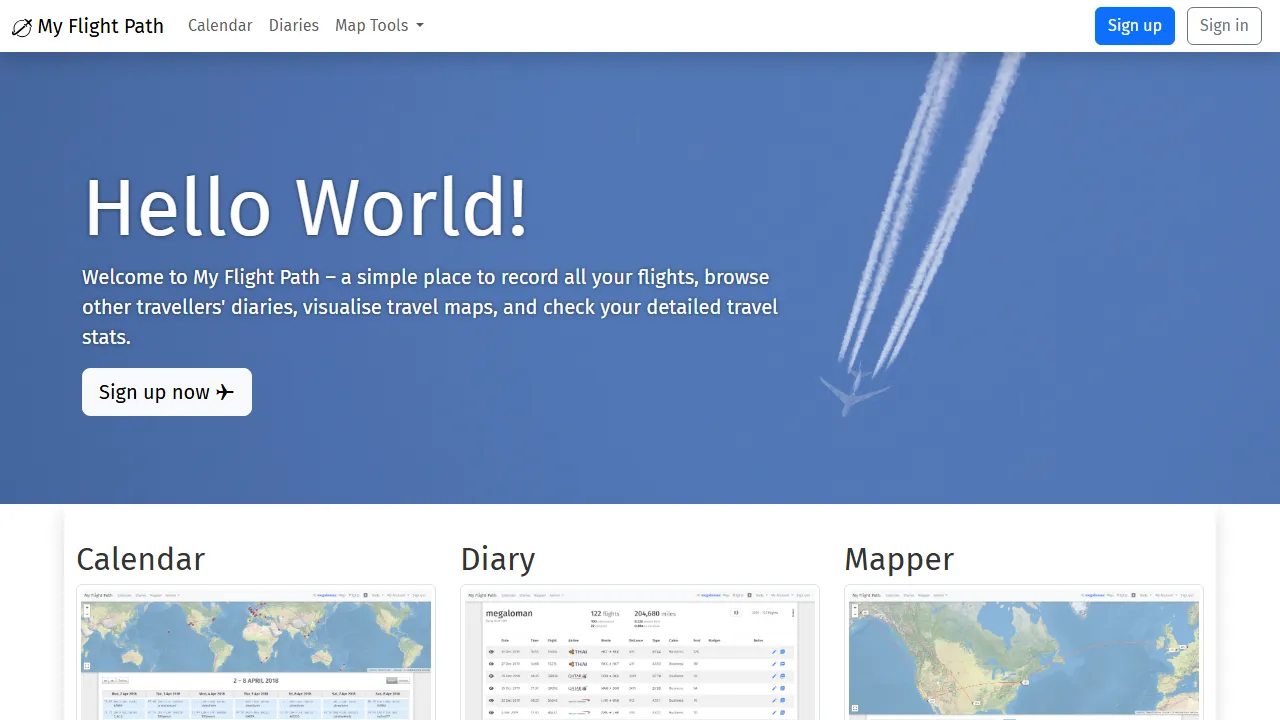Open the year selector showing 2019 in the Diary preview
Viewport: 1280px width, 720px height.
pos(764,612)
